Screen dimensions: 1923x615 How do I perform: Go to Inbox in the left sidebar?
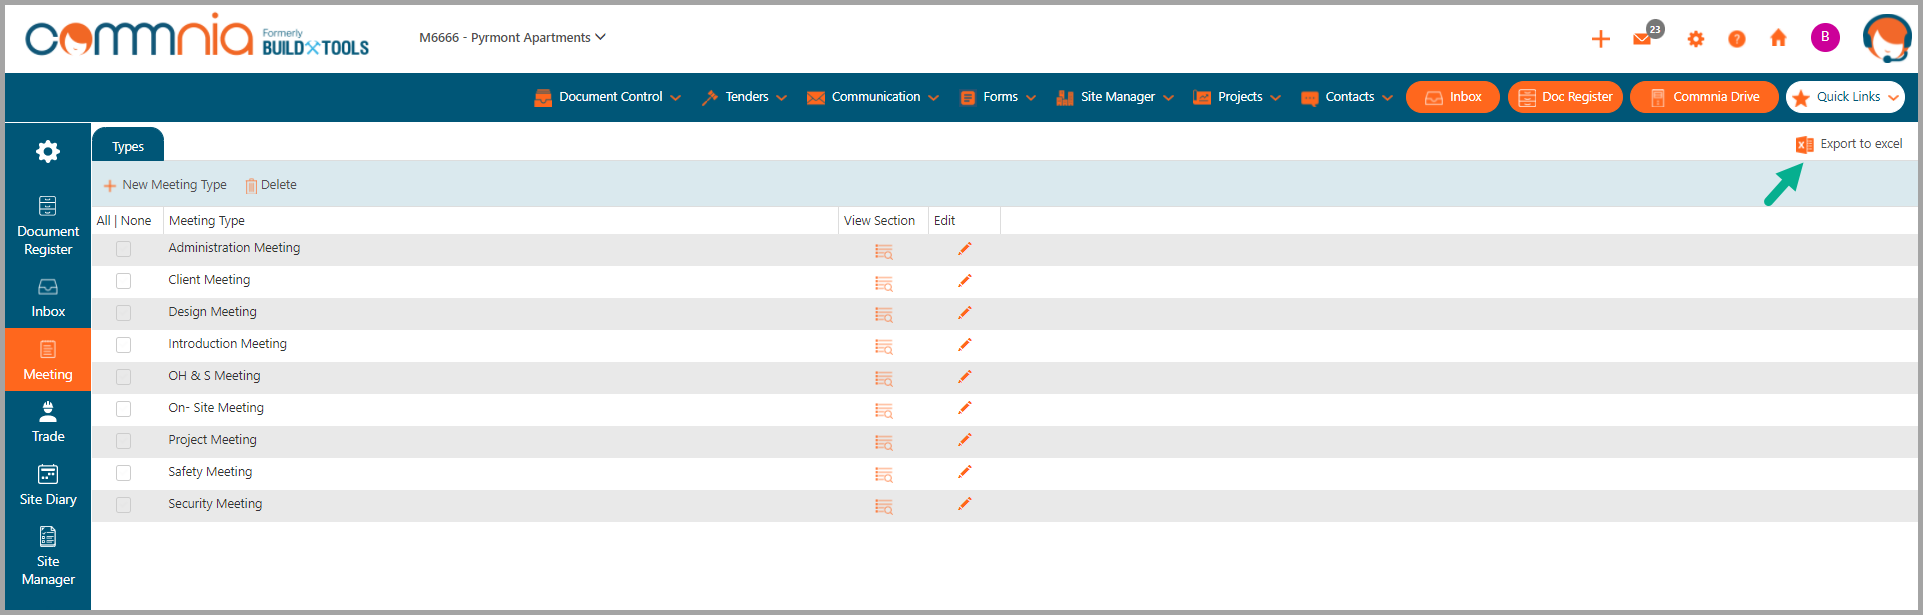tap(48, 299)
